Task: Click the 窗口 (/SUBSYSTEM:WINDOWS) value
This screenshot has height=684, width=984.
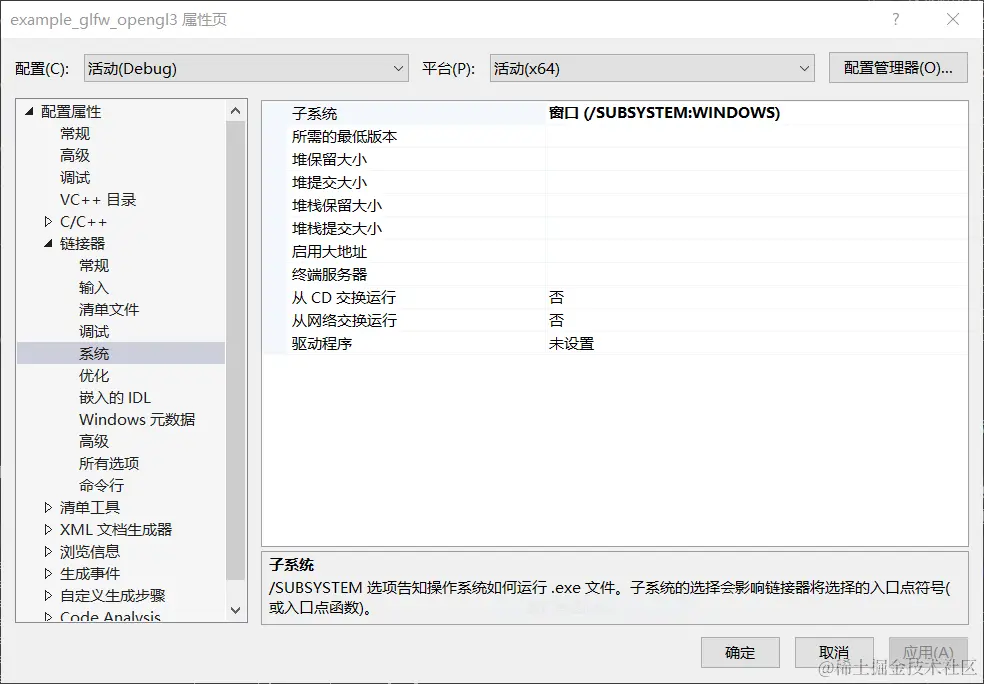Action: coord(664,113)
